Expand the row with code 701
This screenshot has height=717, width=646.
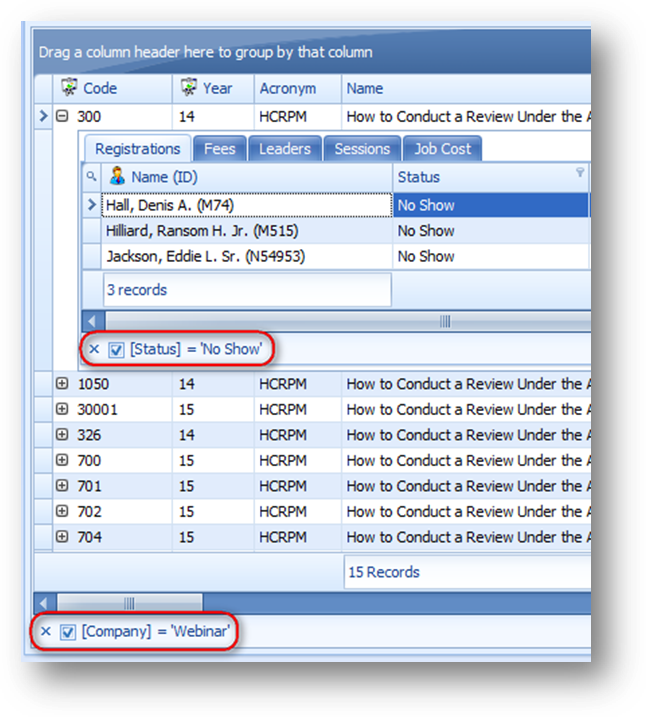(62, 485)
